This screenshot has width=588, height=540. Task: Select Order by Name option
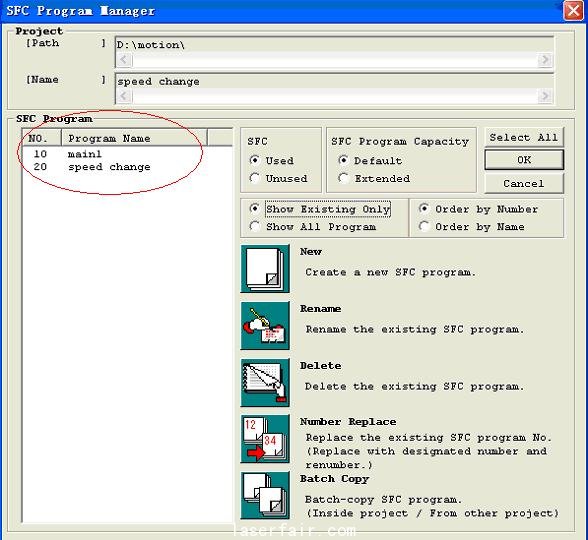tap(424, 226)
